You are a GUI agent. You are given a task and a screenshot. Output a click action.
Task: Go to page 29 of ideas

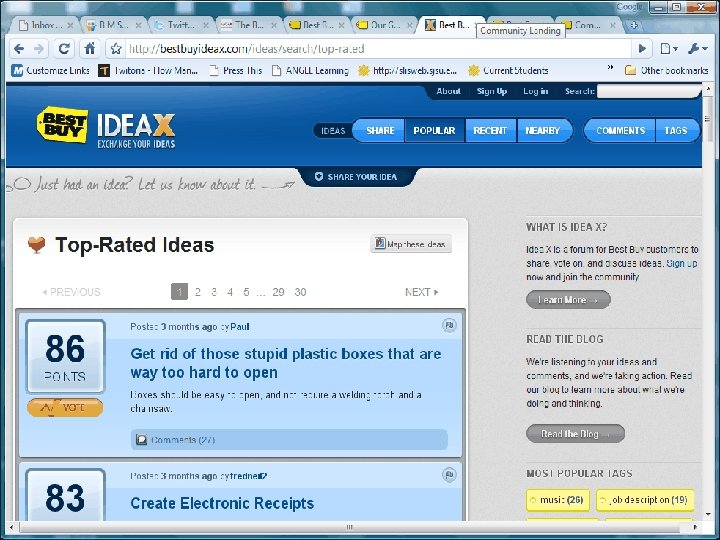coord(278,292)
